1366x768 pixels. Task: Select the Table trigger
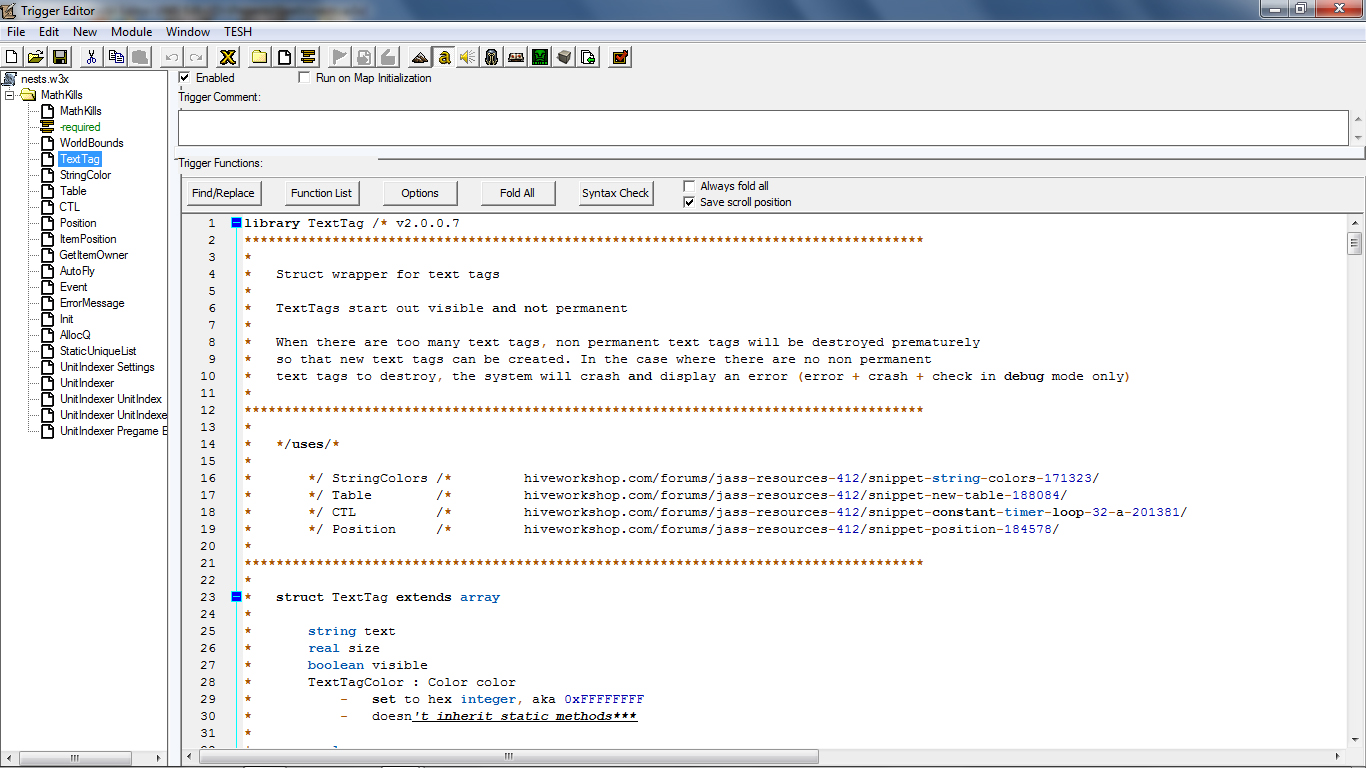tap(73, 191)
